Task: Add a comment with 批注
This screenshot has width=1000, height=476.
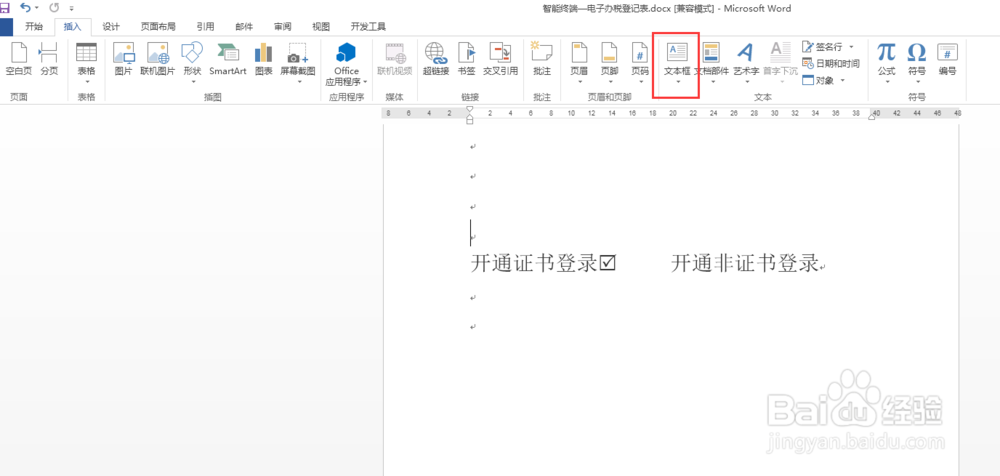Action: click(542, 60)
